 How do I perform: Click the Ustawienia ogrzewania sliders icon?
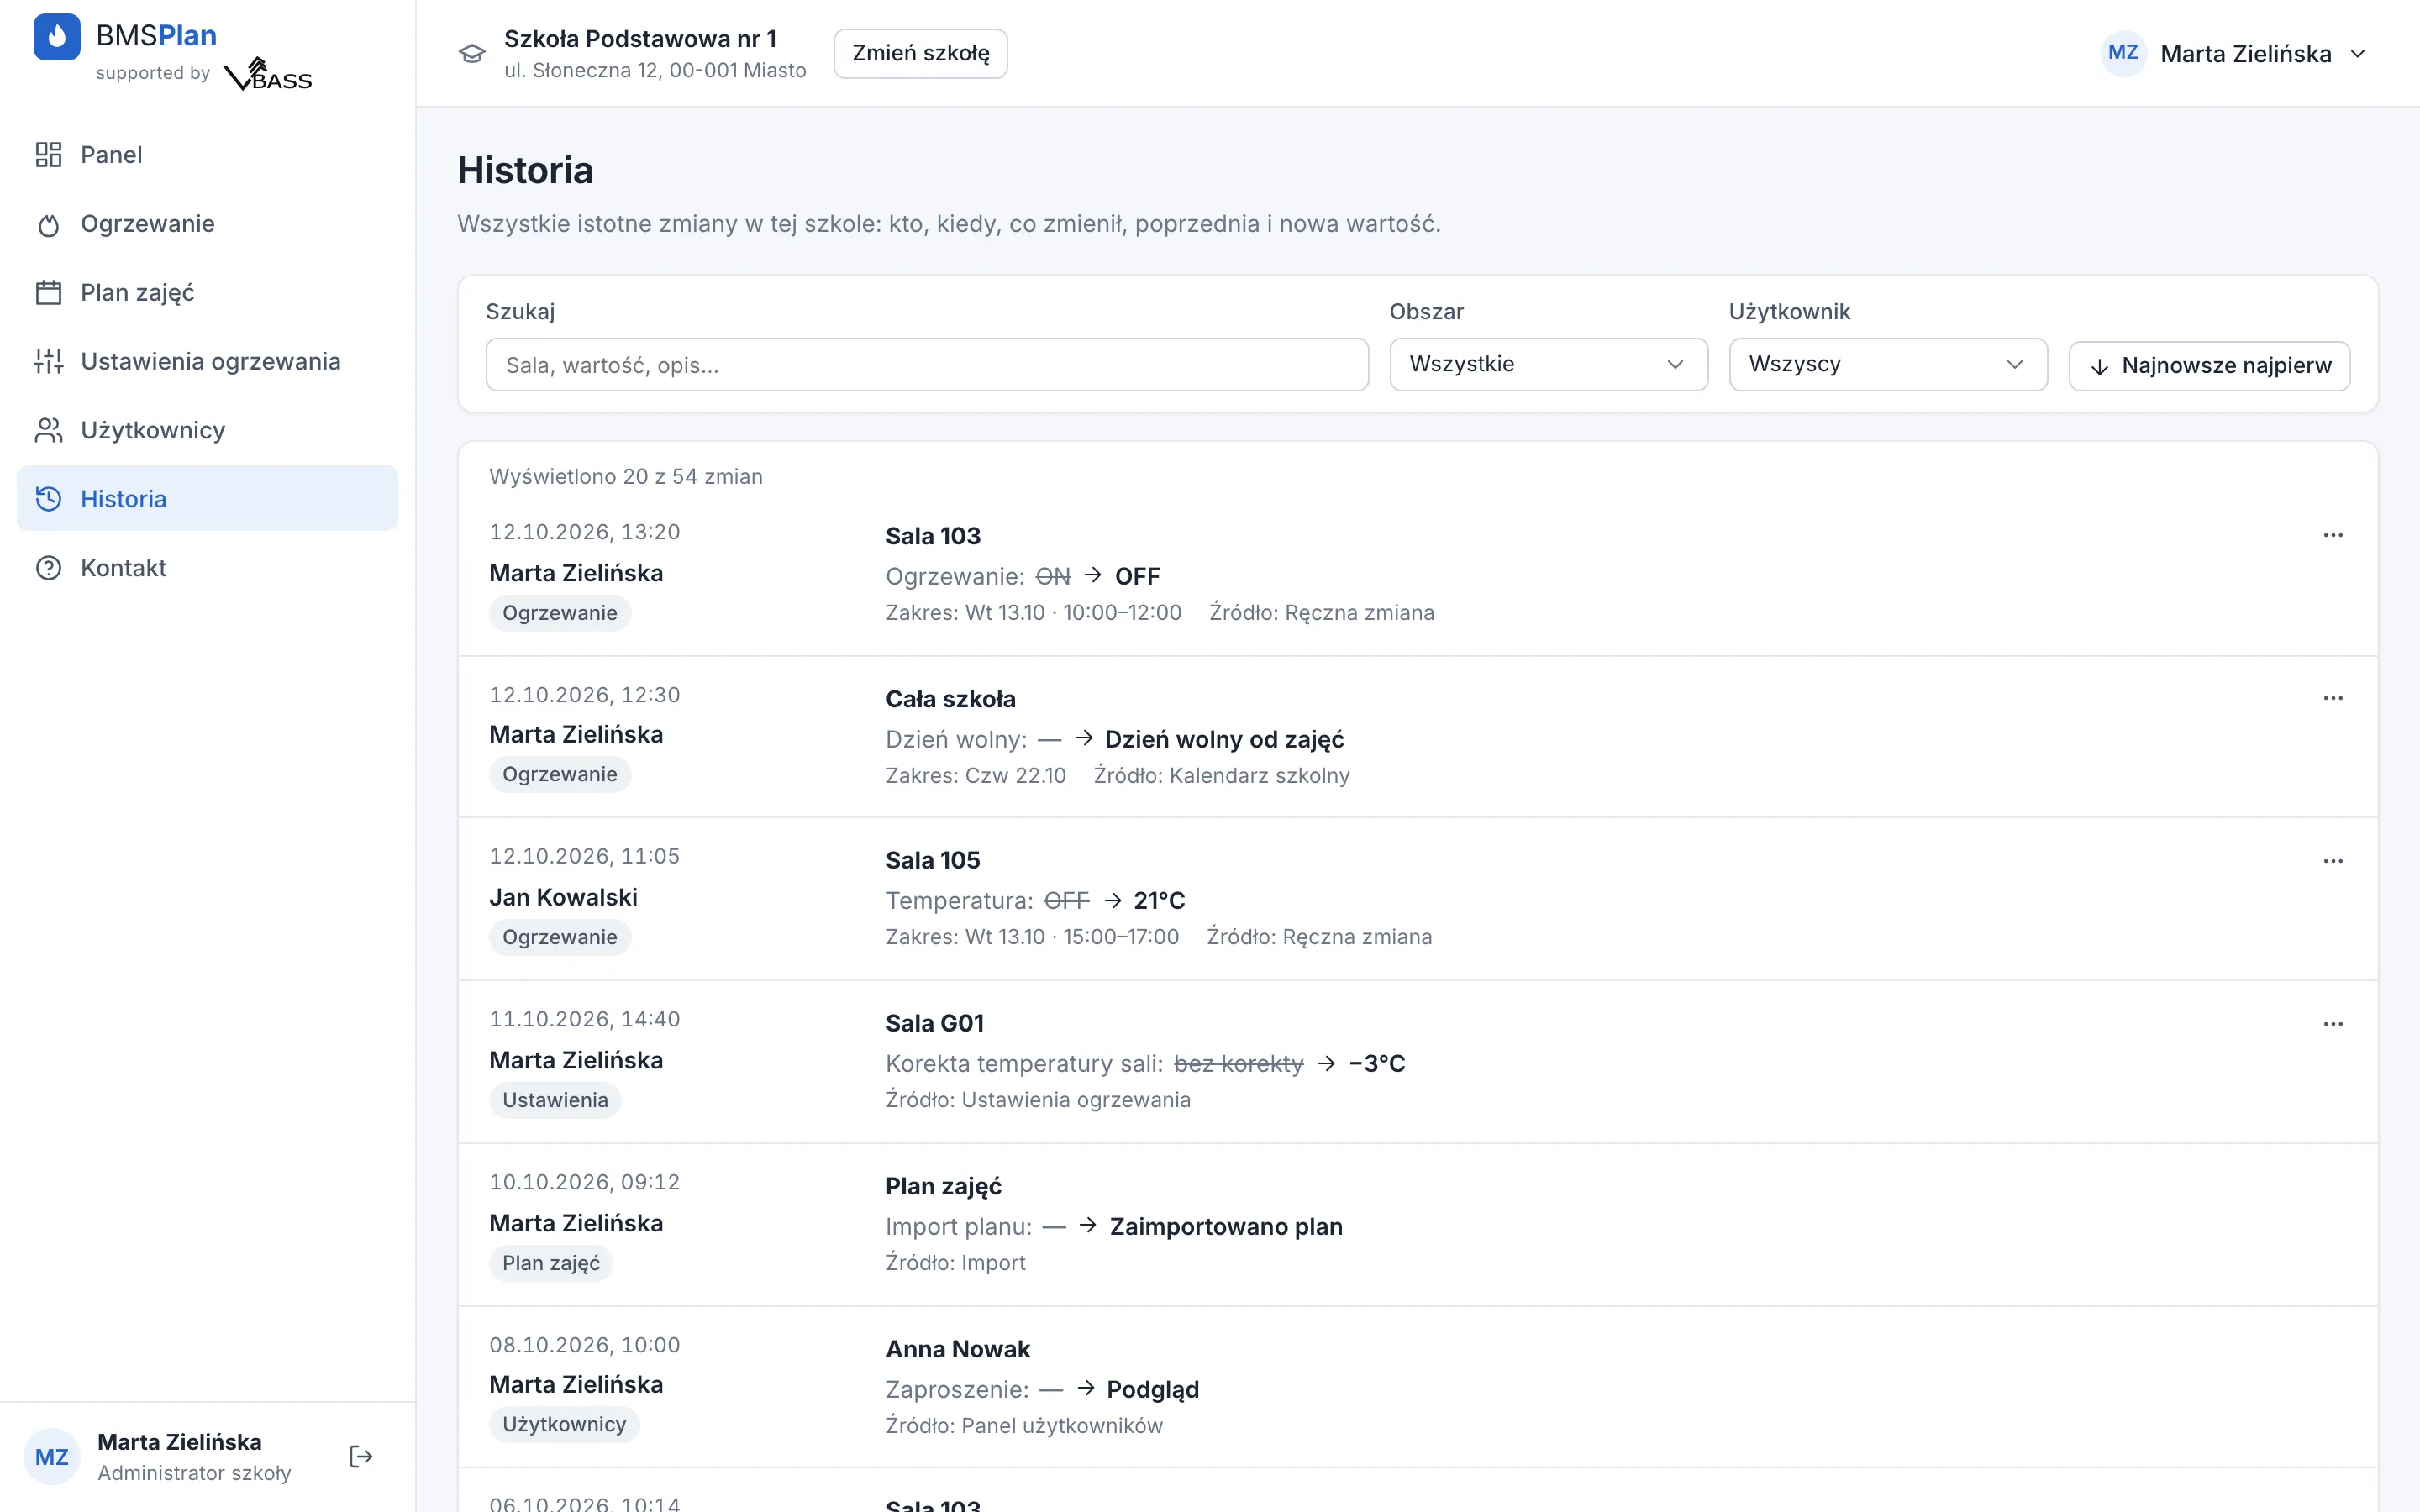48,361
